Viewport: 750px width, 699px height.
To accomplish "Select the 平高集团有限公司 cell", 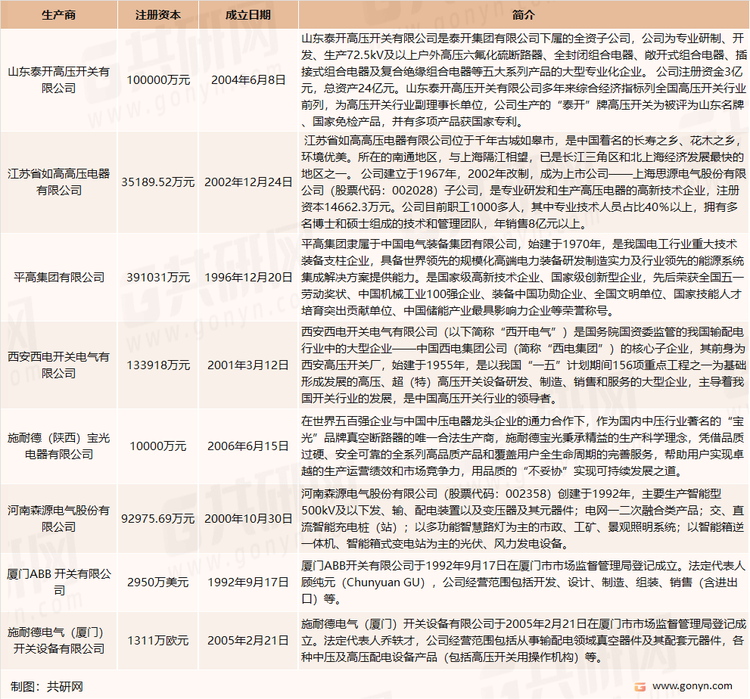I will pyautogui.click(x=58, y=277).
